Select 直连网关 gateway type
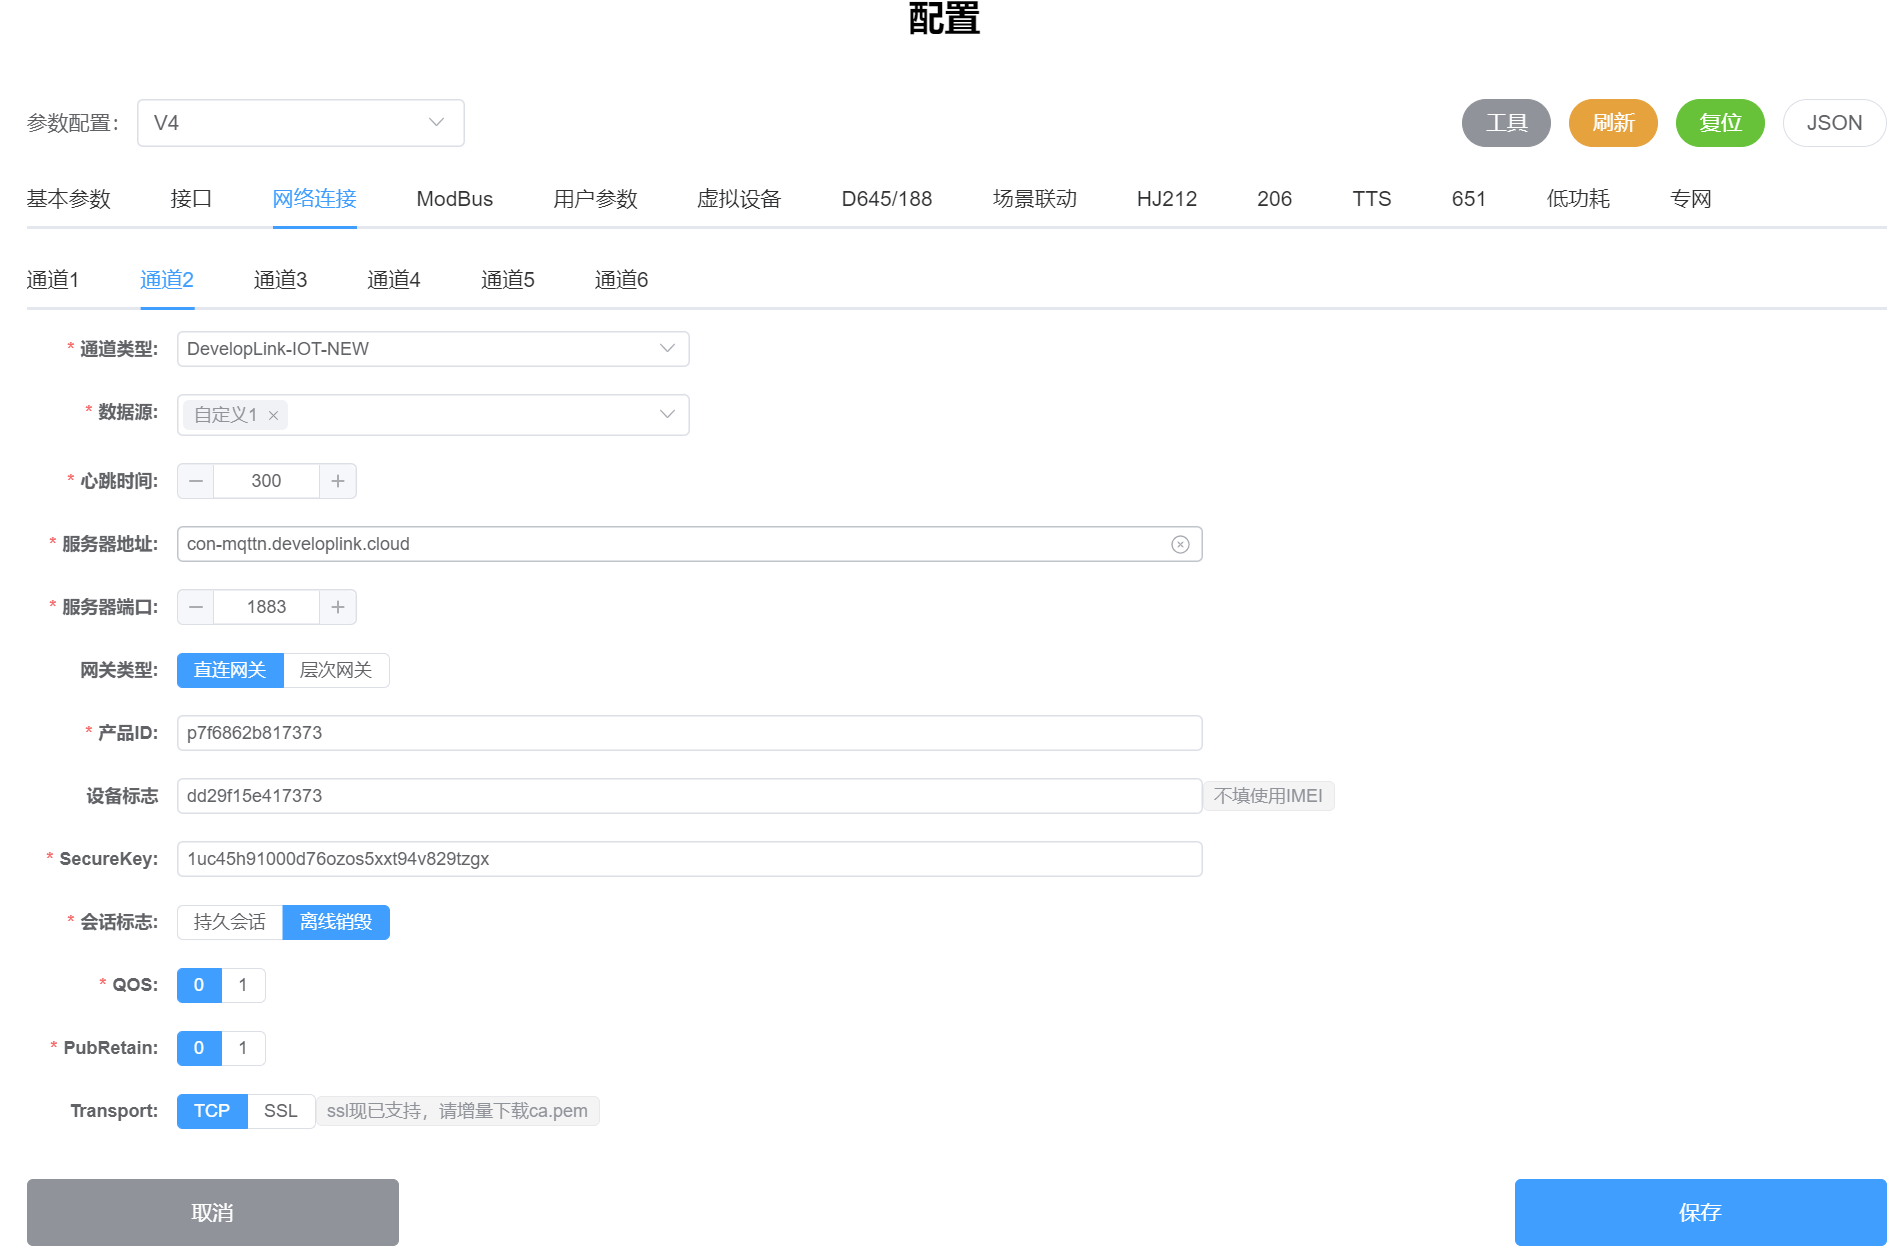1899x1253 pixels. [x=230, y=670]
